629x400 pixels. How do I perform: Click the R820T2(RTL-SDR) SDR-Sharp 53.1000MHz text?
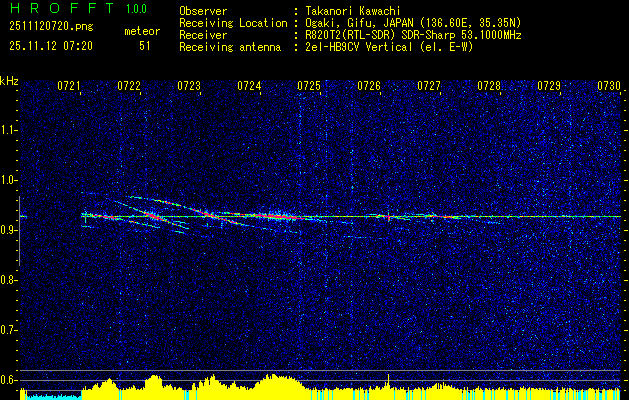(413, 35)
